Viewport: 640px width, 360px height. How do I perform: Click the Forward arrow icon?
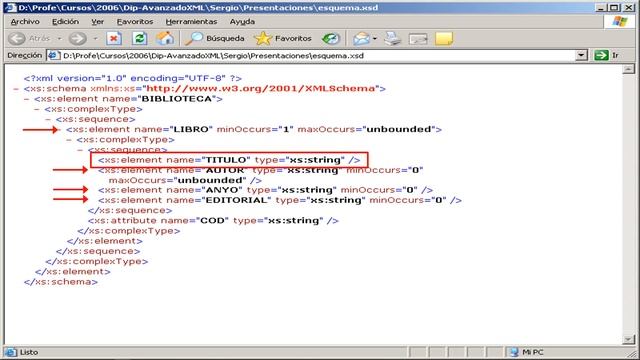[77, 38]
